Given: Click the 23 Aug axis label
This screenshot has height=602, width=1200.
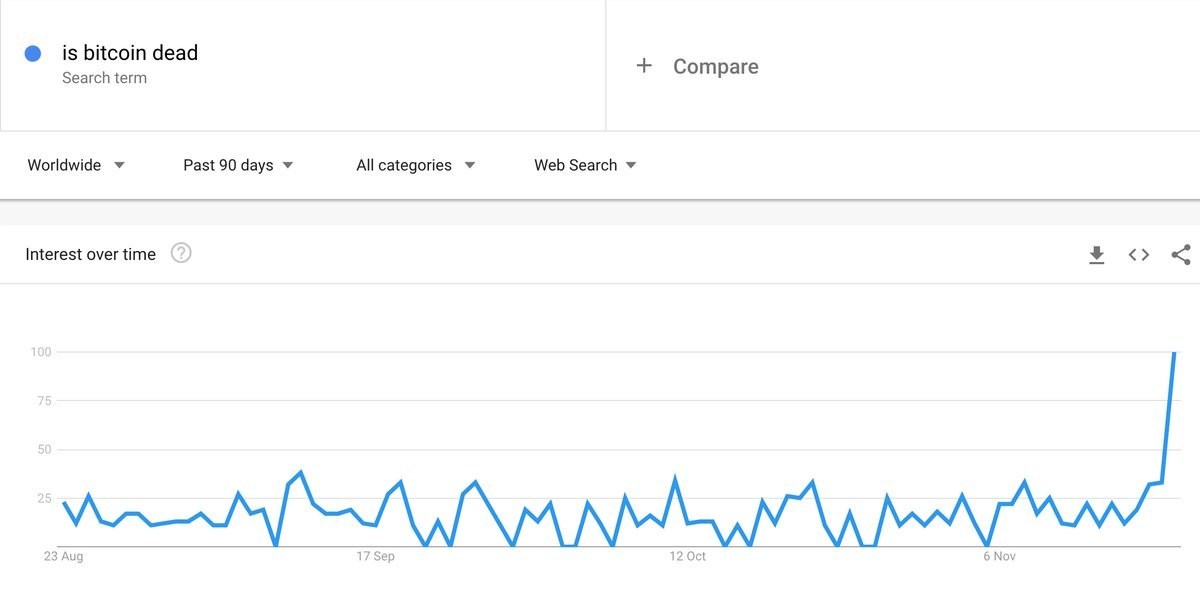Looking at the screenshot, I should pyautogui.click(x=64, y=557).
